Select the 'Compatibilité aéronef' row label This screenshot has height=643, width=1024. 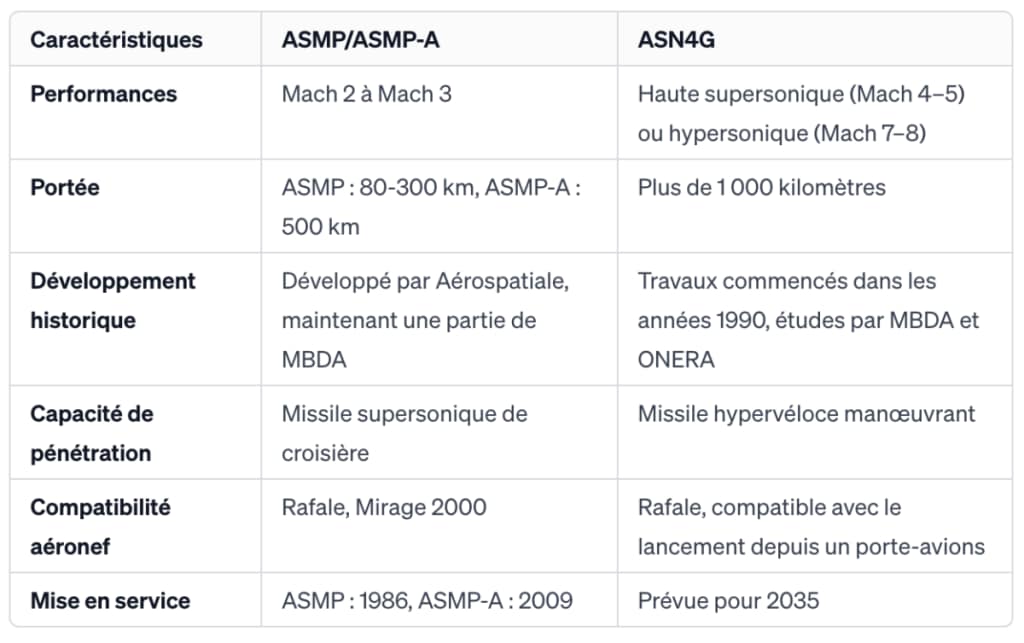pos(100,527)
